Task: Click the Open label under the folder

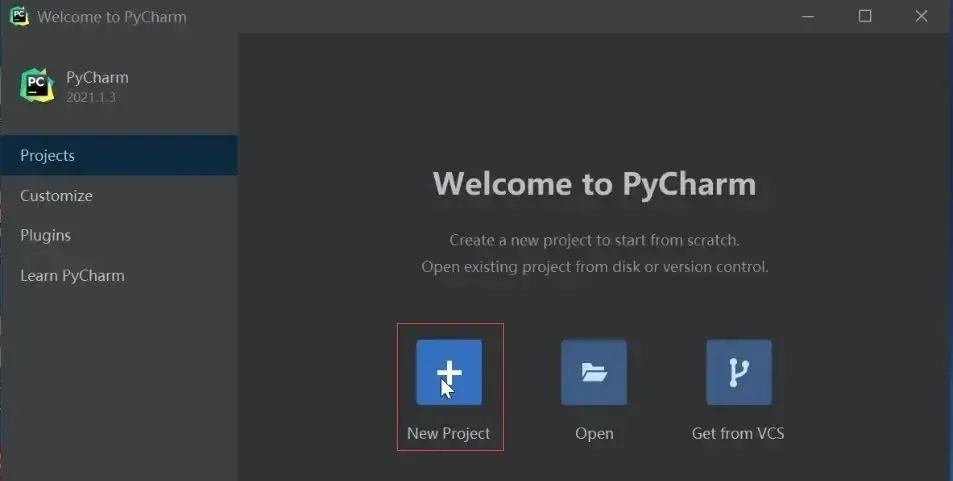Action: pos(594,434)
